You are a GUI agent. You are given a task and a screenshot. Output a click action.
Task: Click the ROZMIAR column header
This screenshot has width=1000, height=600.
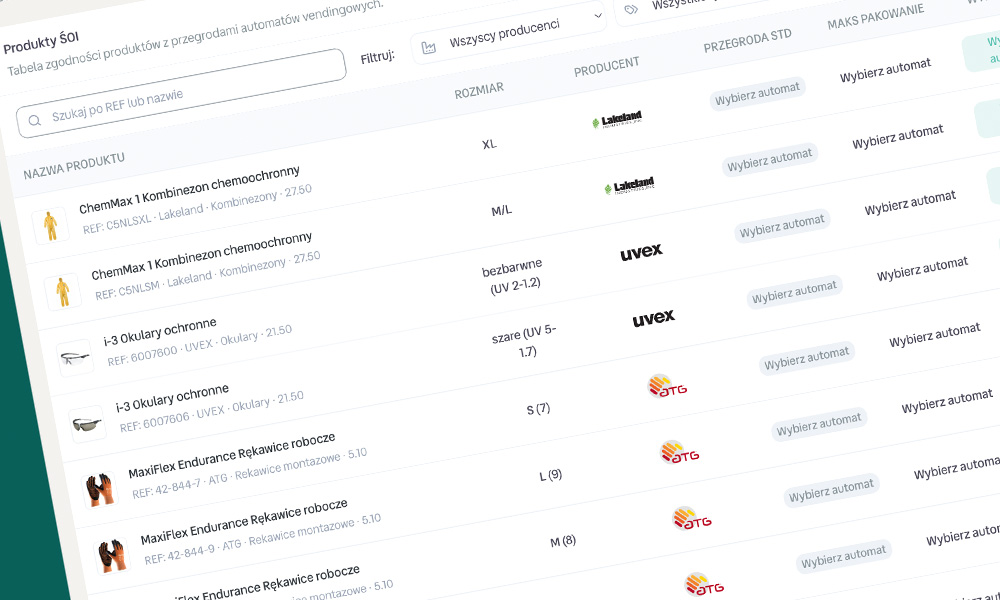tap(479, 91)
